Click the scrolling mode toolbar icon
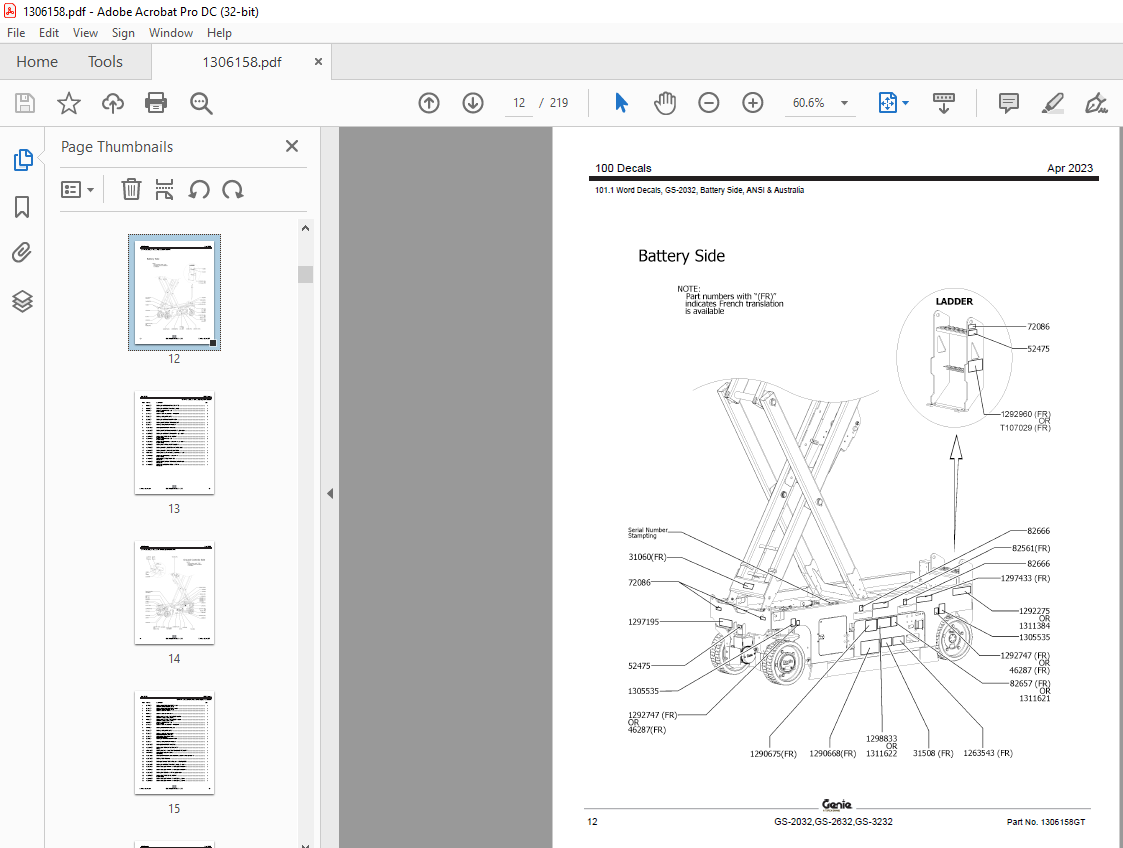This screenshot has width=1123, height=848. tap(943, 103)
